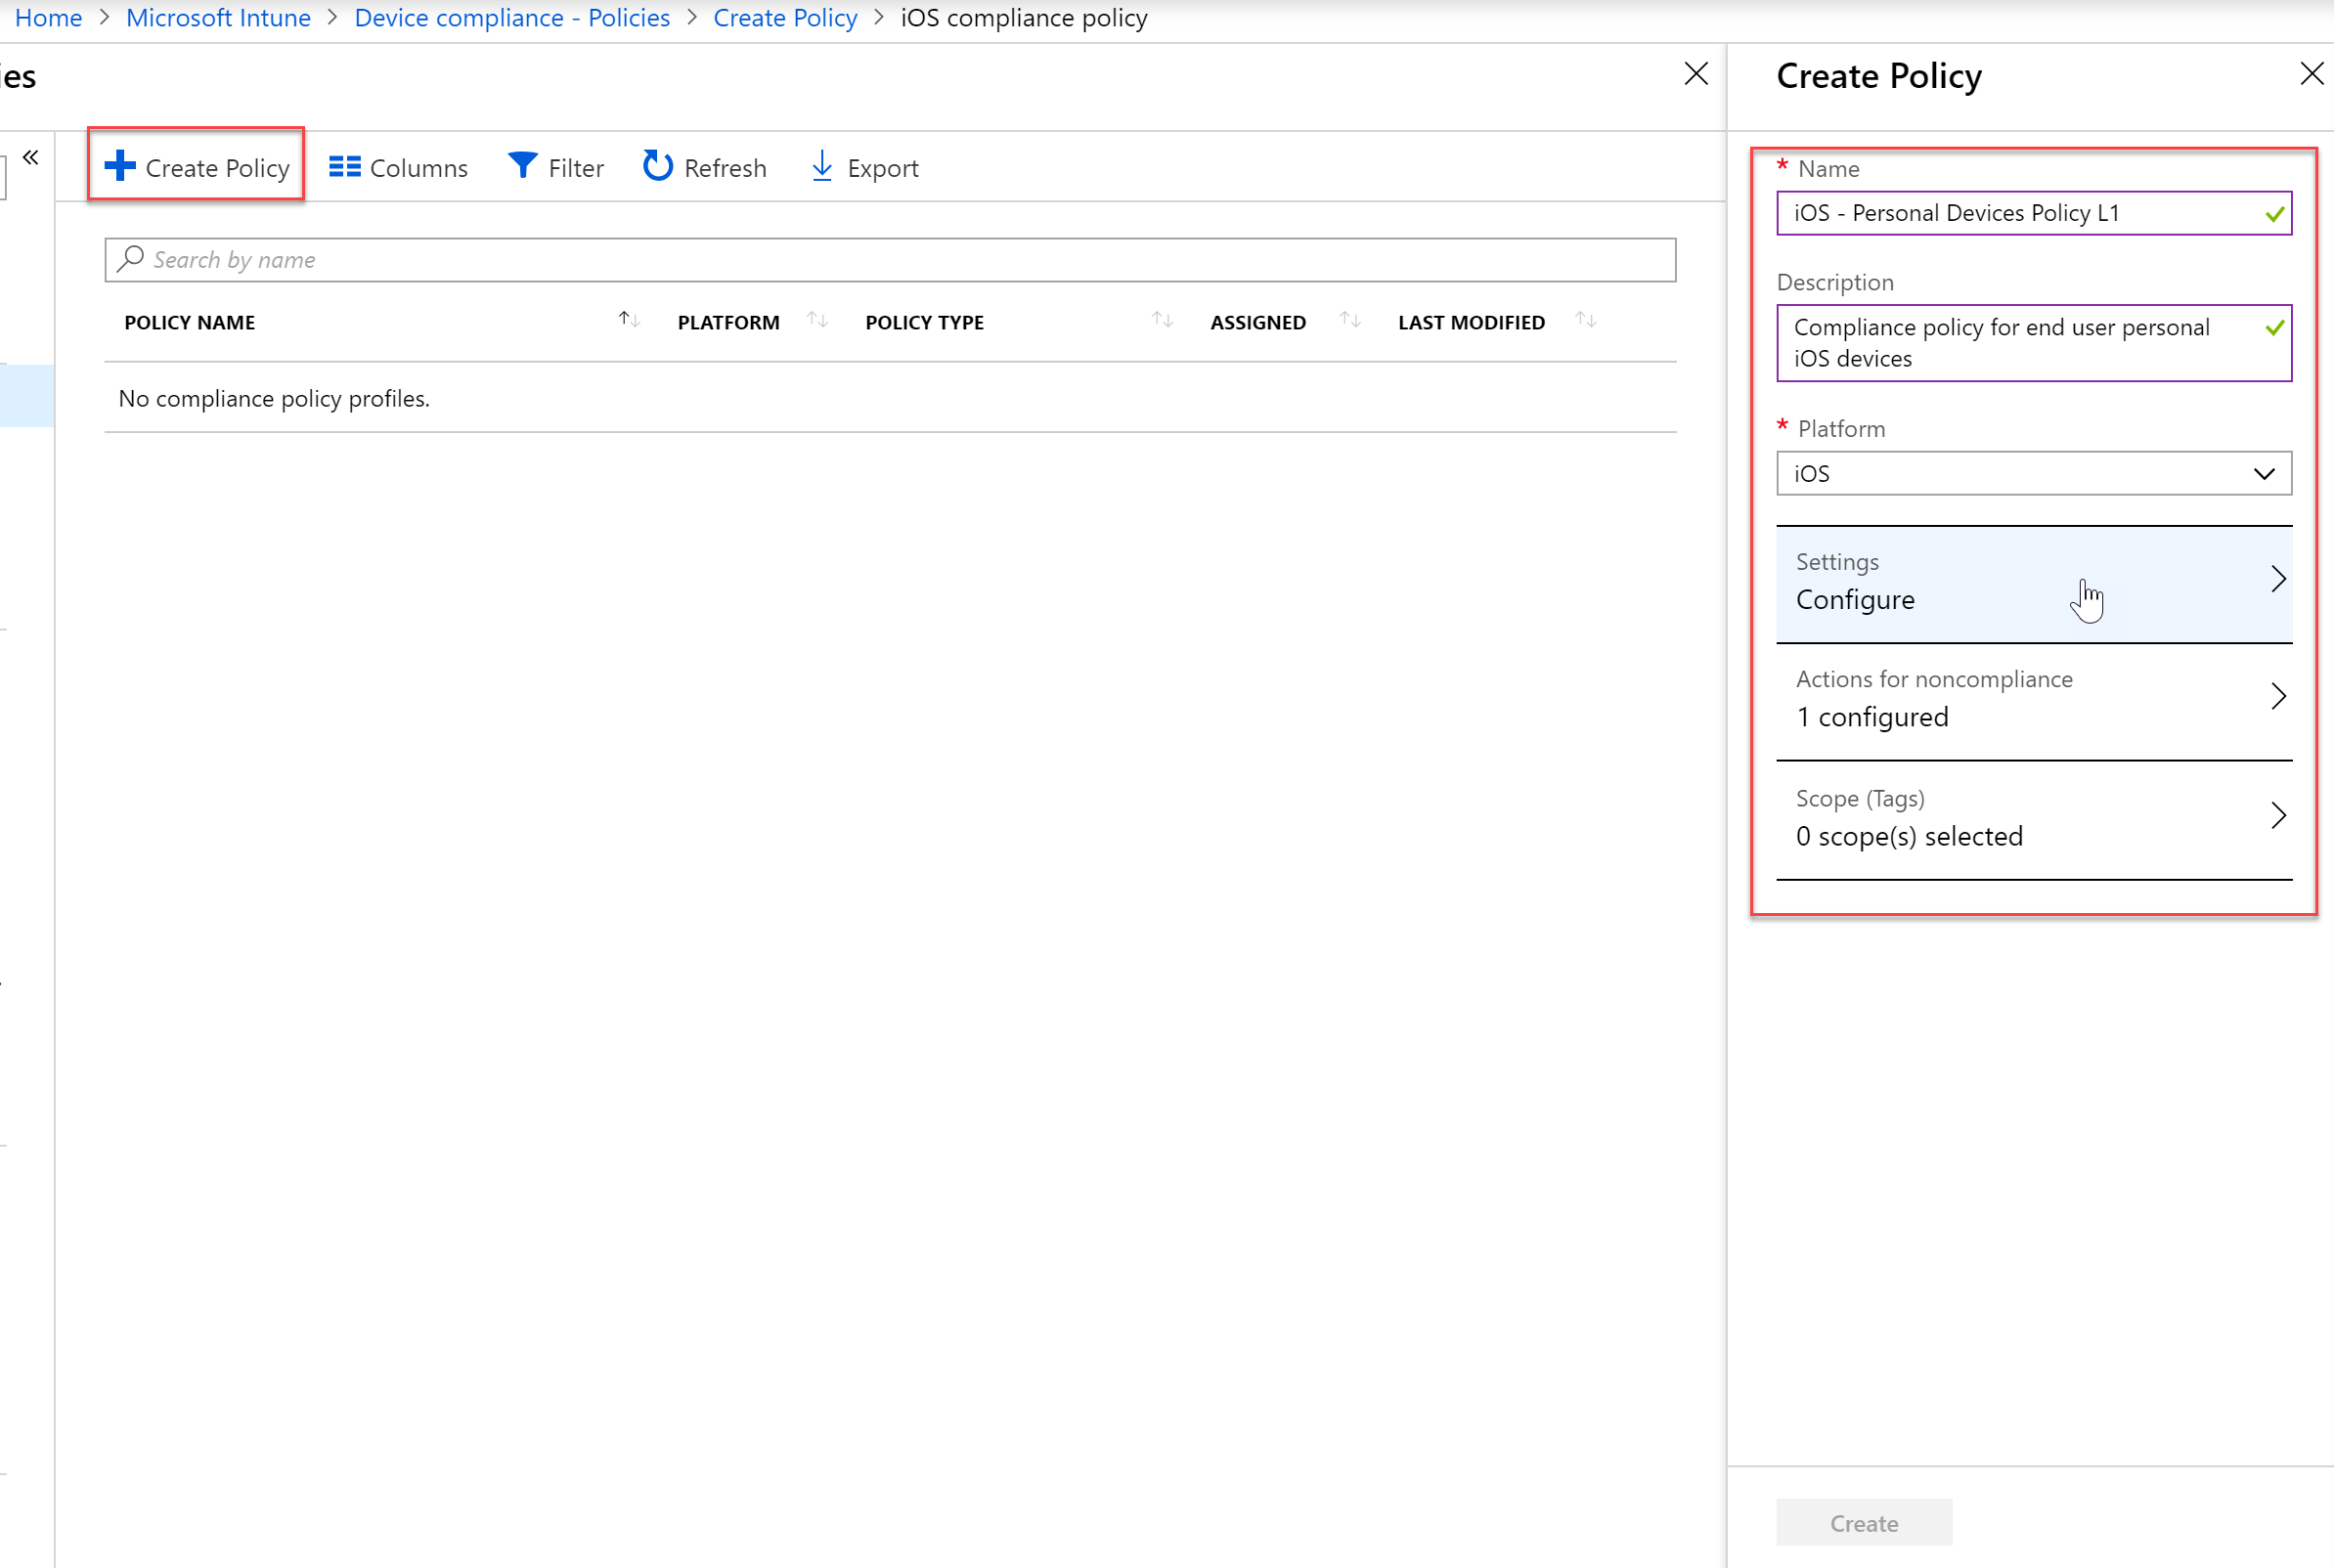Open Create Policy breadcrumb link
The height and width of the screenshot is (1568, 2334).
[x=785, y=18]
